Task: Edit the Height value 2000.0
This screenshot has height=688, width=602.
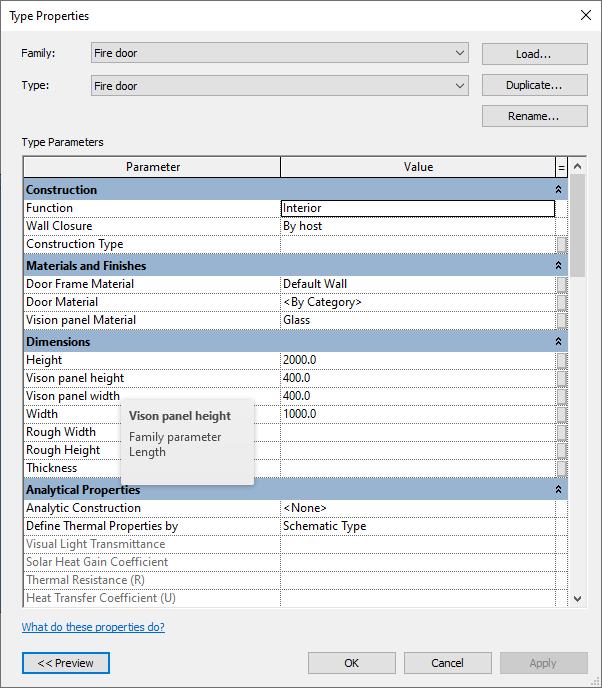Action: tap(418, 360)
